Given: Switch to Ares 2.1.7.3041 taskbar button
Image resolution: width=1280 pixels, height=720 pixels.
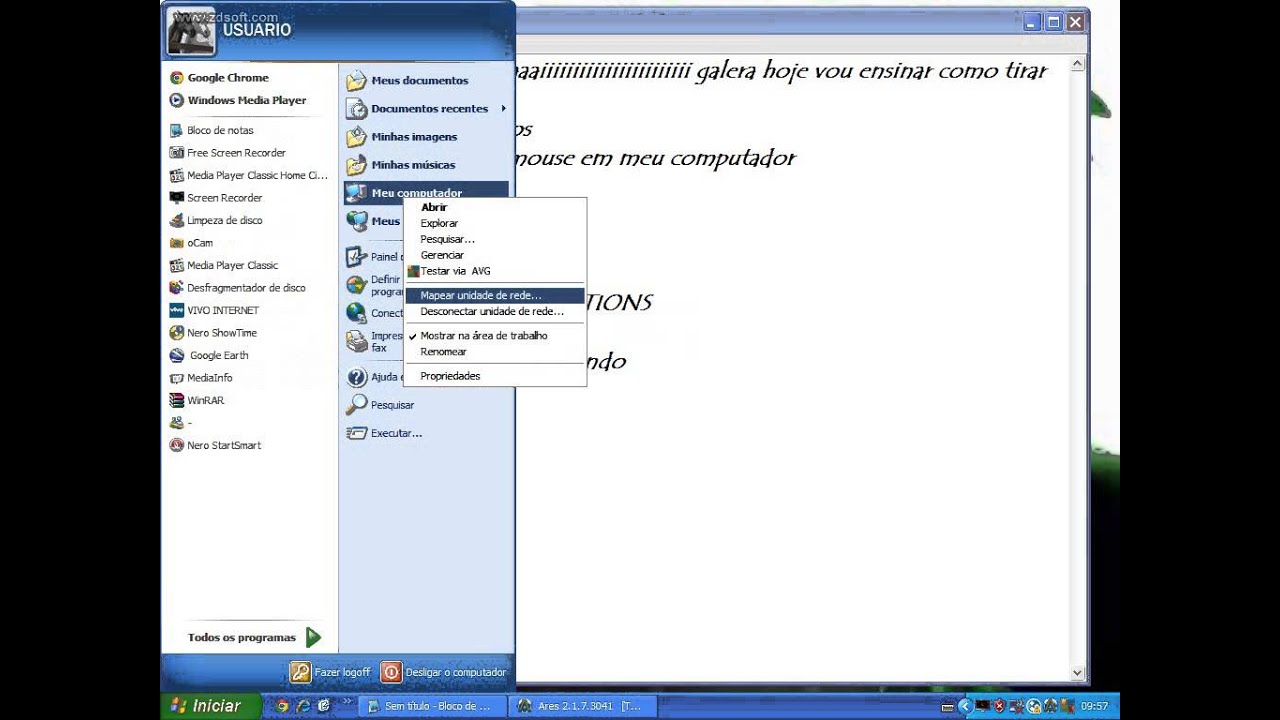Looking at the screenshot, I should point(583,706).
